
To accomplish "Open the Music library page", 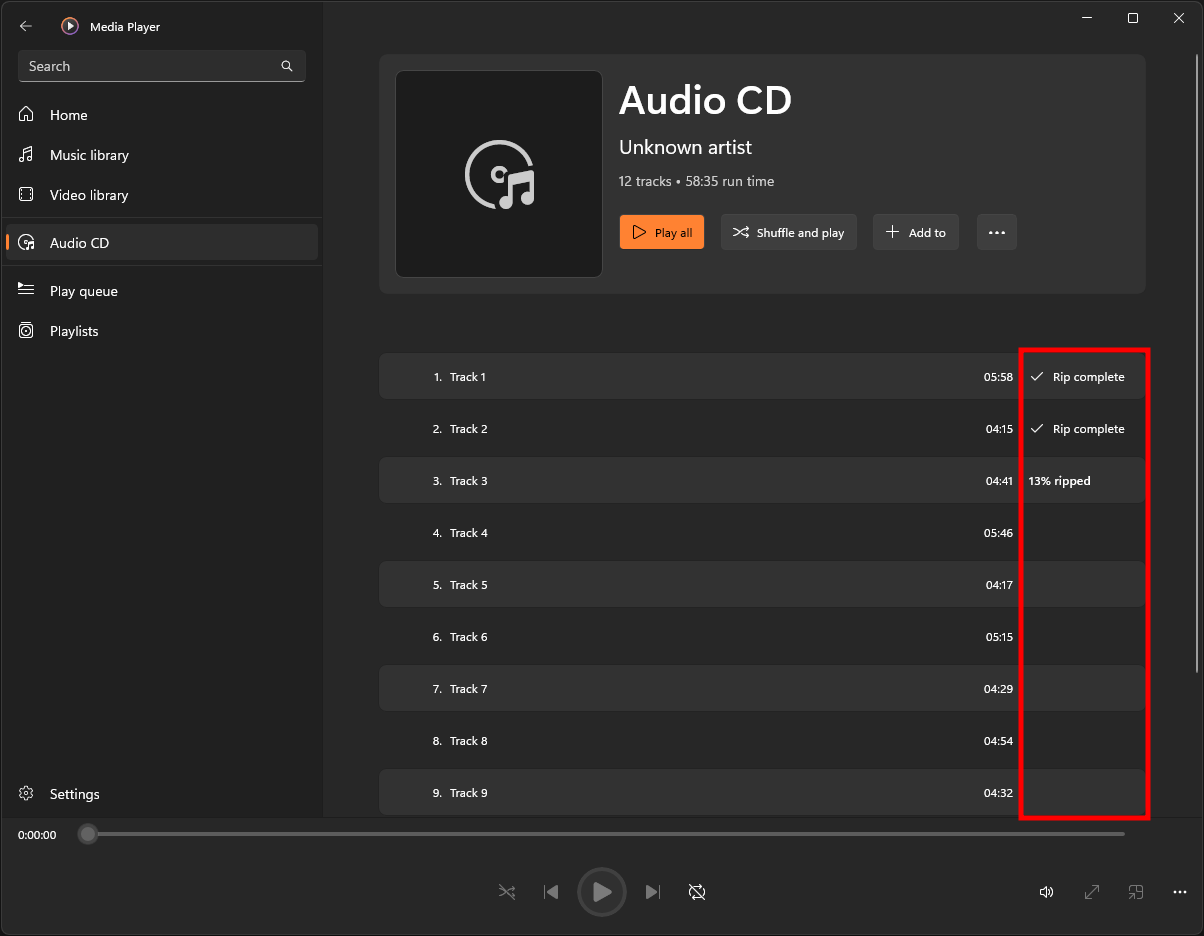I will click(89, 155).
